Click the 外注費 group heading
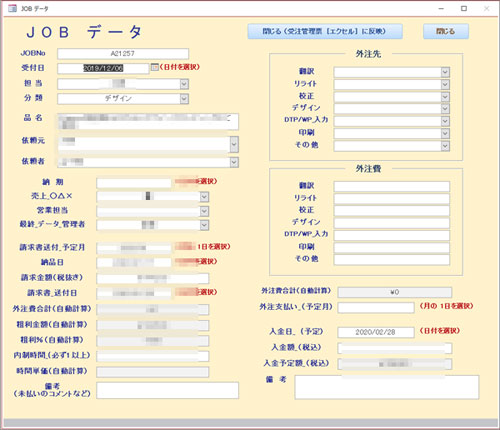Screen dimensions: 500x430 click(368, 169)
